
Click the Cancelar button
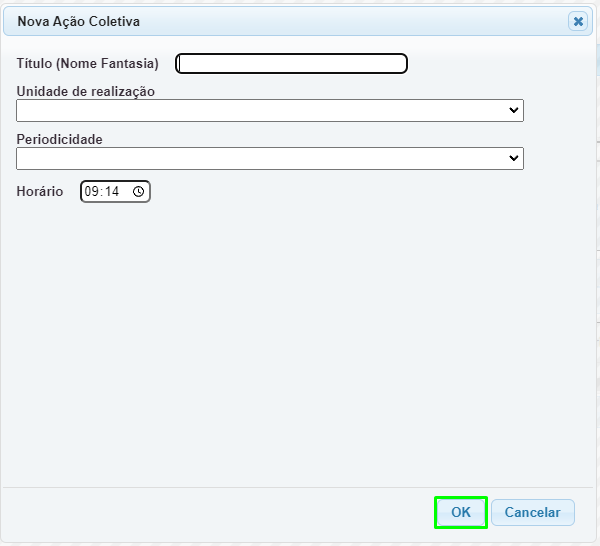(x=533, y=512)
